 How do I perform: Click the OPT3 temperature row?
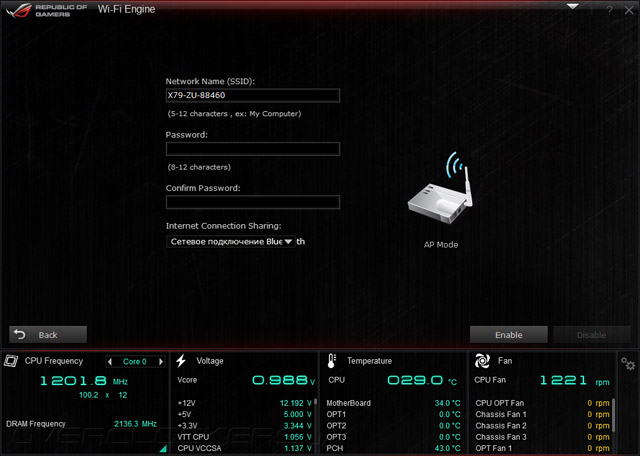click(x=393, y=437)
